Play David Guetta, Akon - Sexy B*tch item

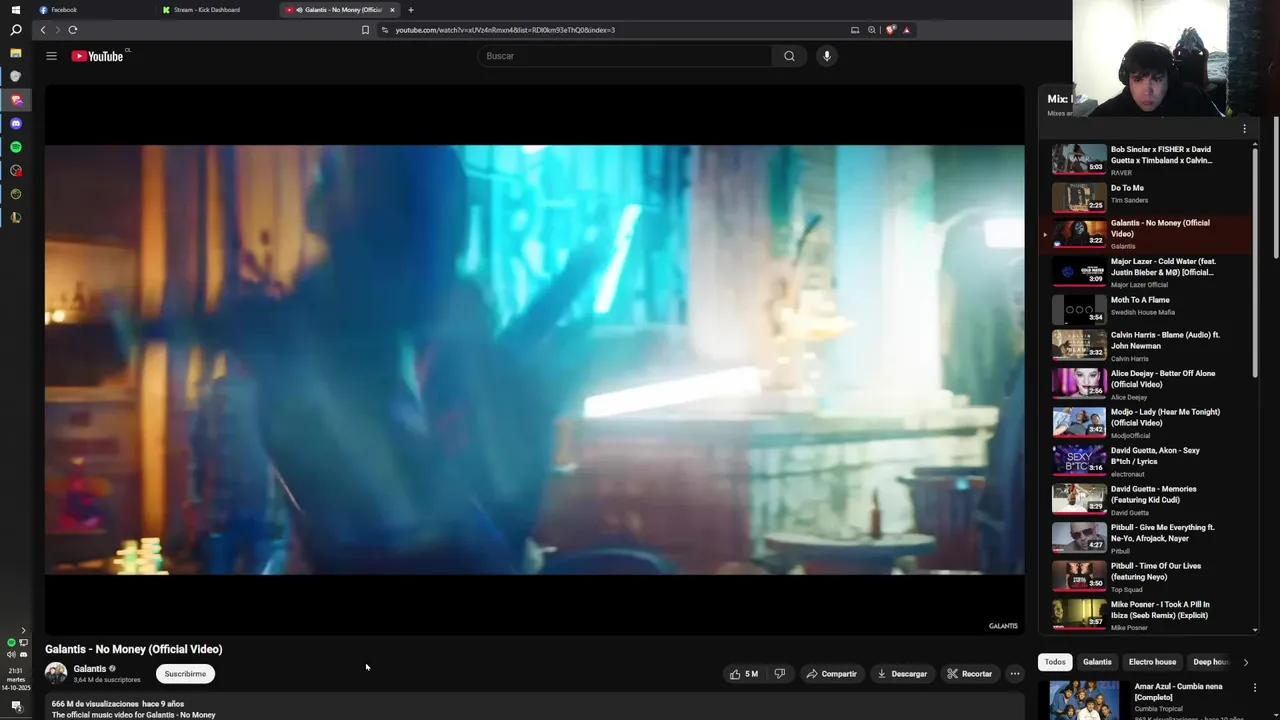1144,461
